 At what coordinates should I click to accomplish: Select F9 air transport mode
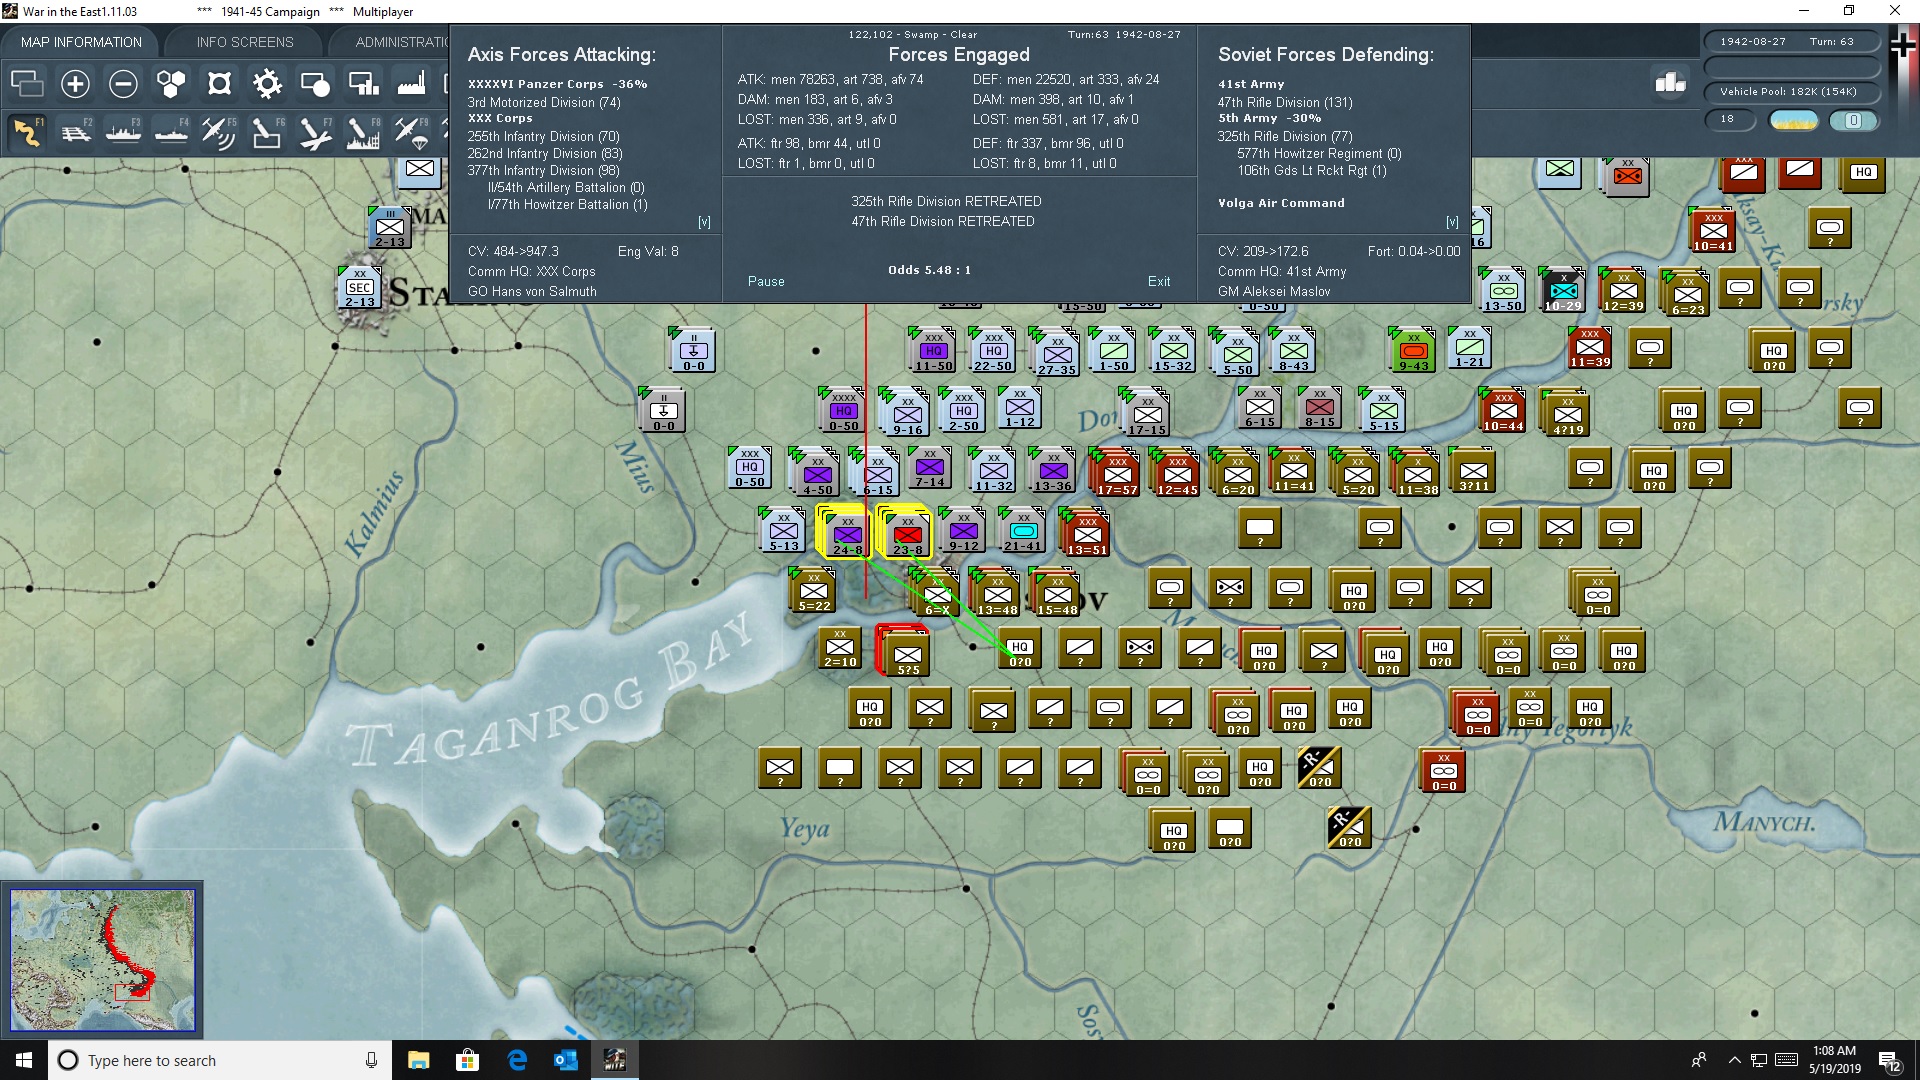click(x=411, y=133)
